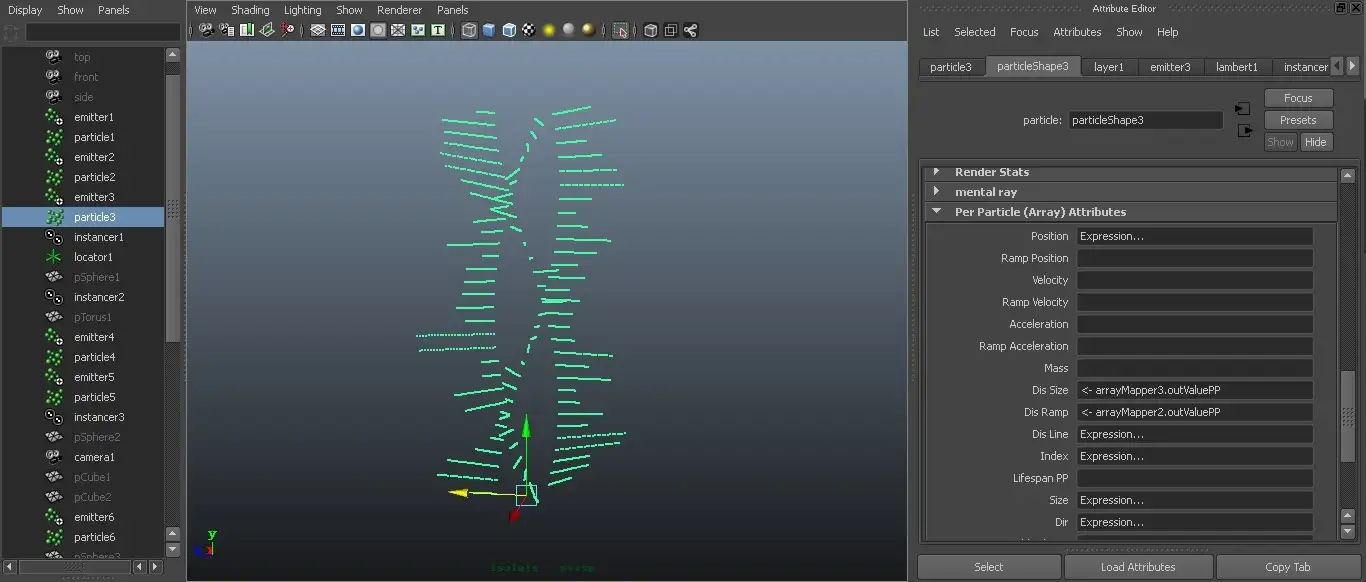Open Renderer menu in viewport panel
This screenshot has height=582, width=1366.
(x=399, y=10)
